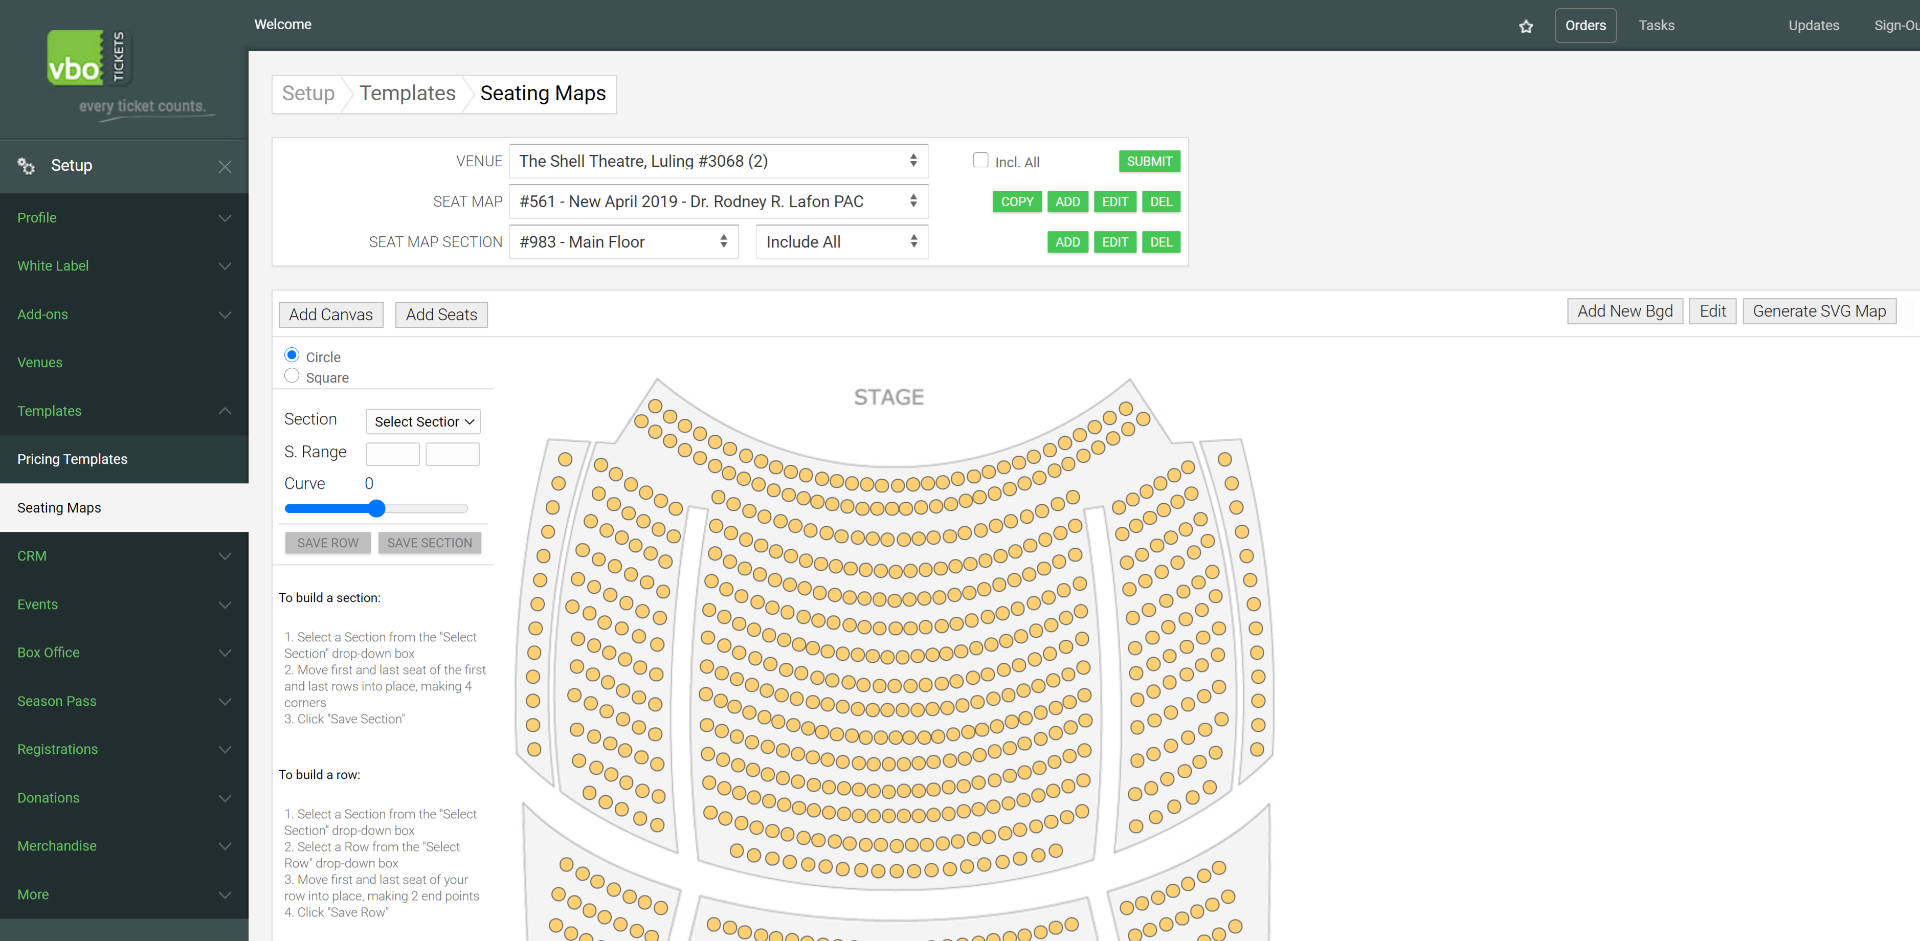Image resolution: width=1920 pixels, height=941 pixels.
Task: Click the COPY button next to Seat Map
Action: pyautogui.click(x=1016, y=201)
